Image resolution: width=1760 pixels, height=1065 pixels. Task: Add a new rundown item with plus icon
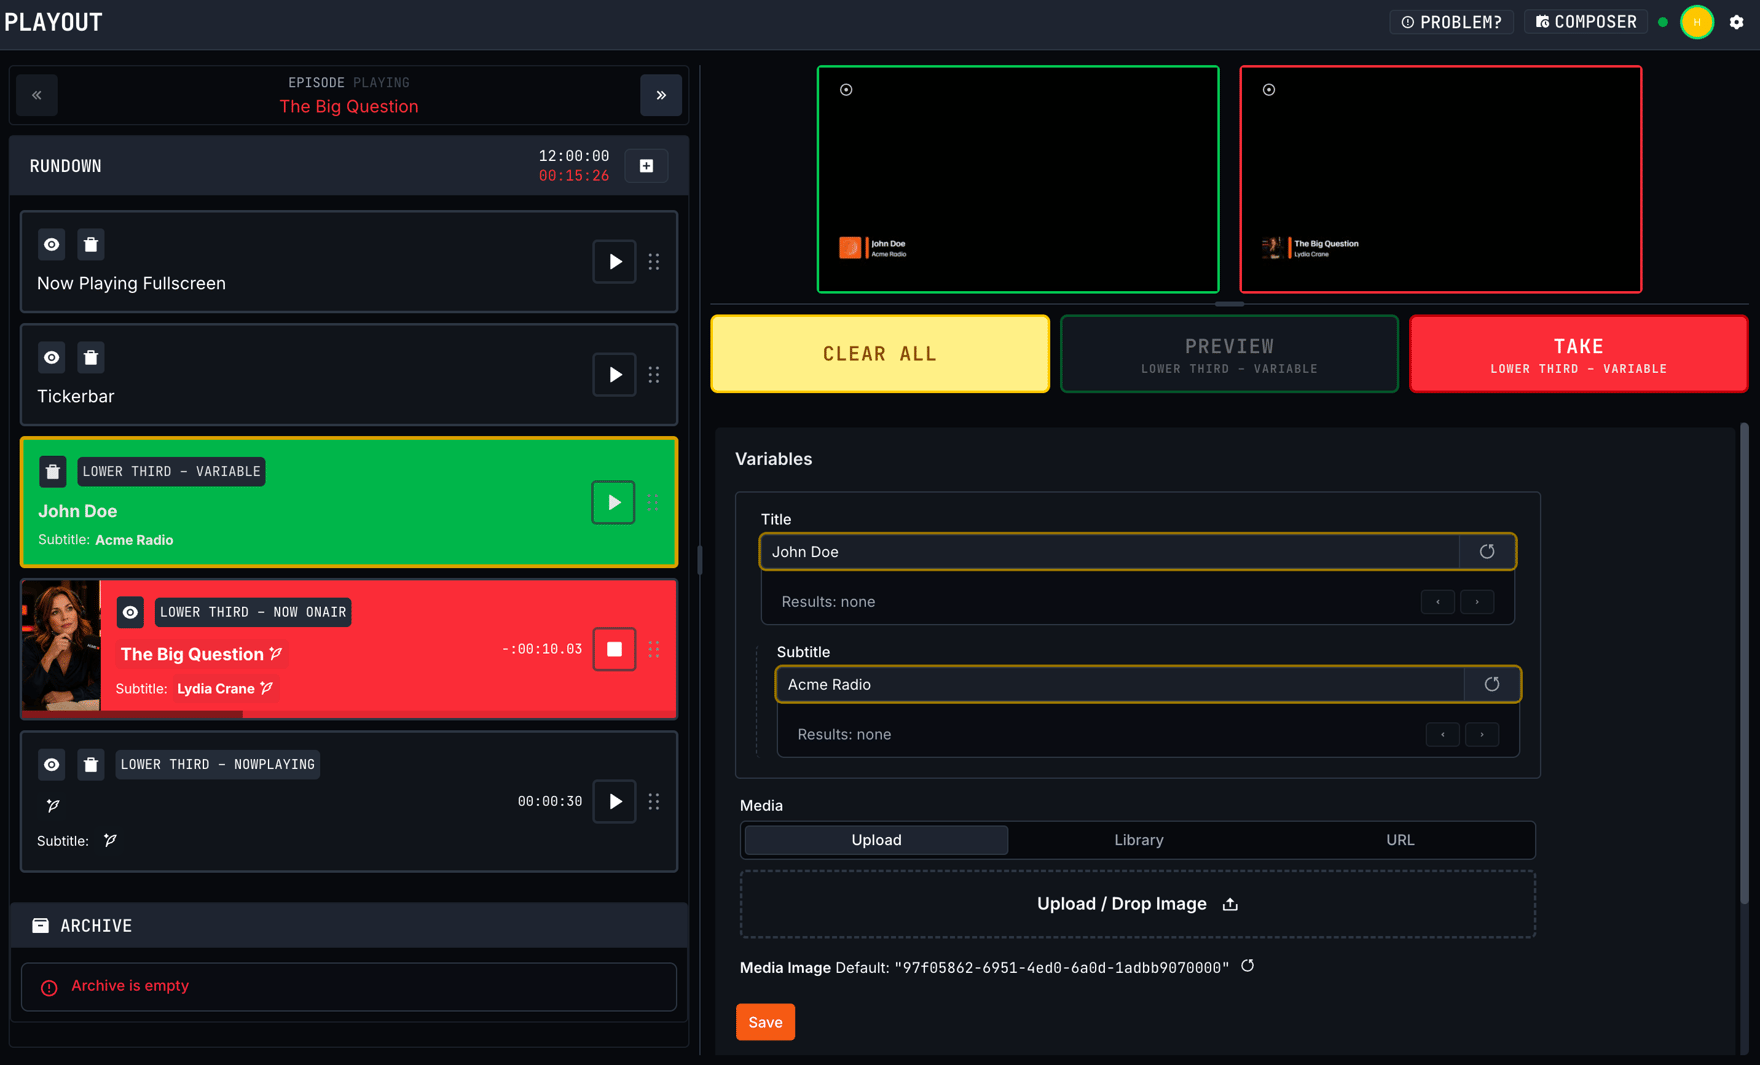click(x=646, y=166)
